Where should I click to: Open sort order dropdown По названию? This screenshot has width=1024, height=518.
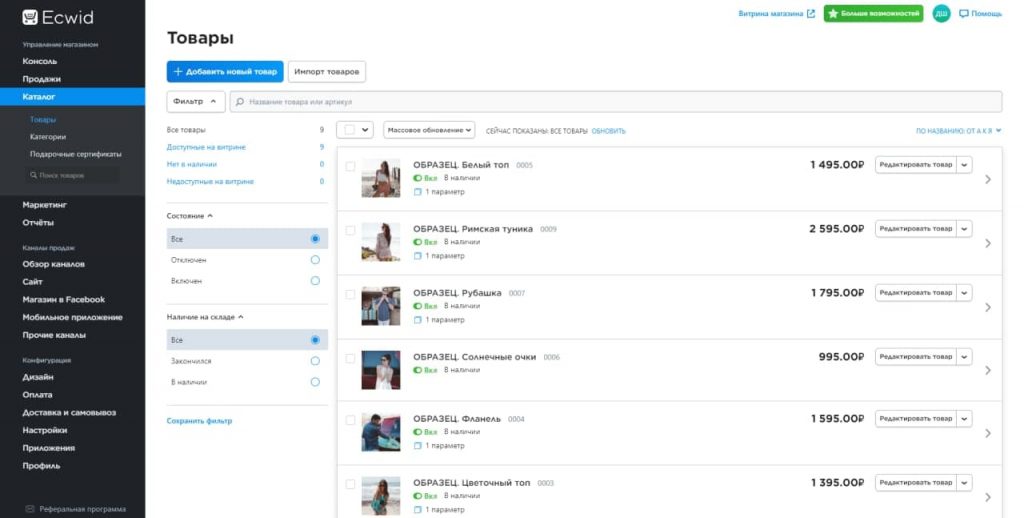coord(958,131)
